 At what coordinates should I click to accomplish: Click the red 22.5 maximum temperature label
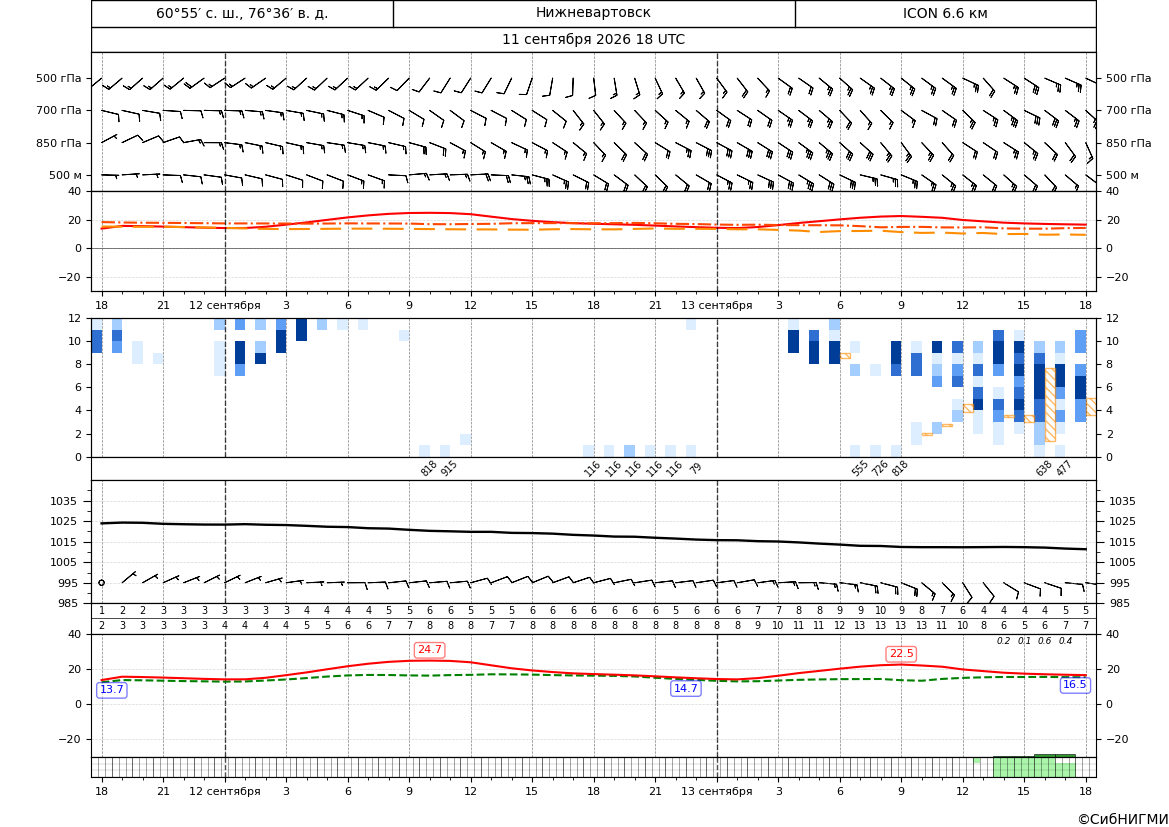[x=901, y=653]
